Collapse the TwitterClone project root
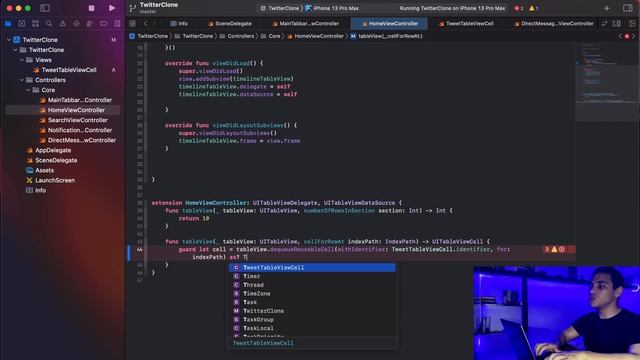The width and height of the screenshot is (640, 360). tap(9, 40)
